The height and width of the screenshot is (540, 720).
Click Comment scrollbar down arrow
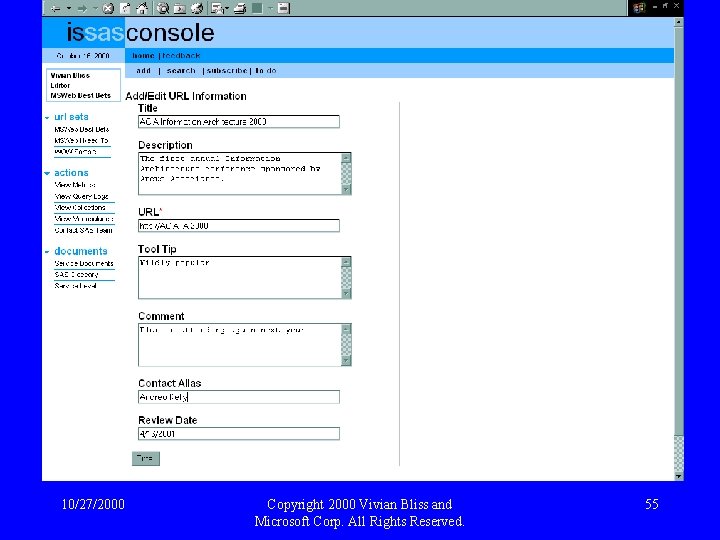pos(346,360)
